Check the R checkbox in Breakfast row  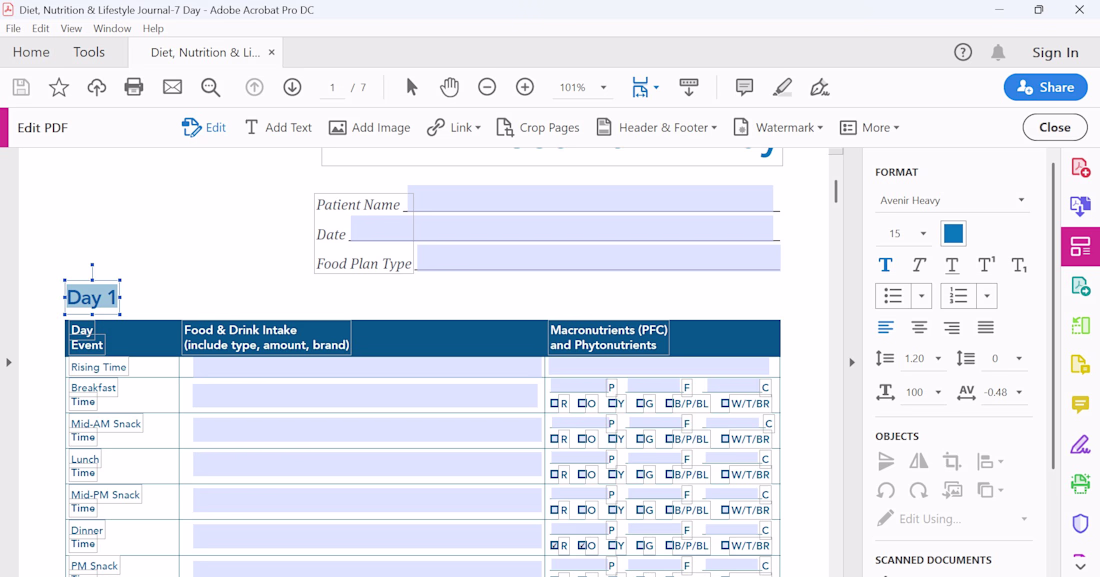pyautogui.click(x=555, y=404)
